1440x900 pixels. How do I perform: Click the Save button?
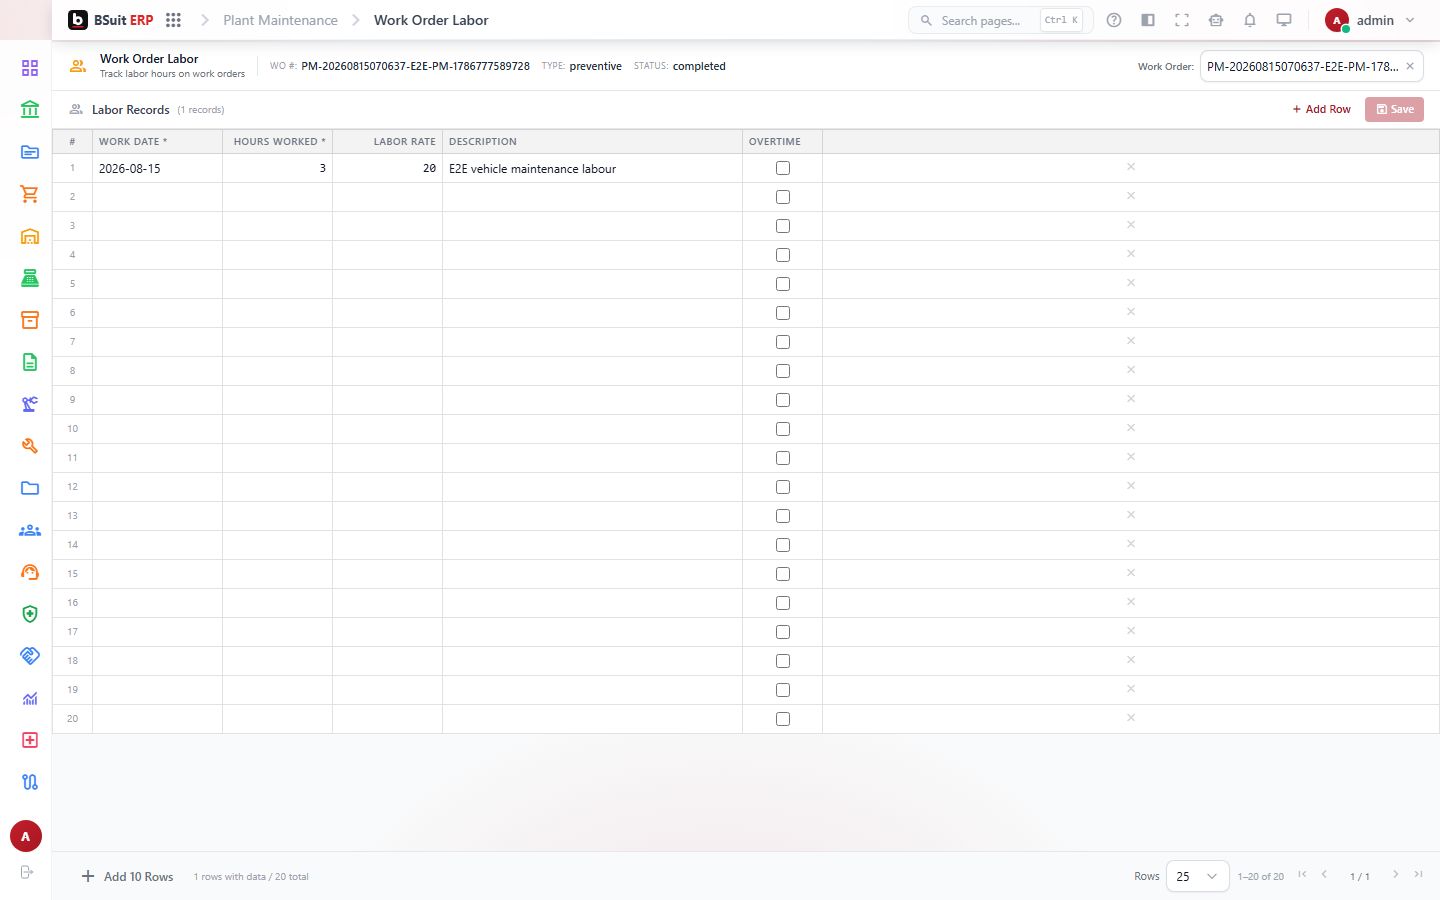coord(1394,109)
